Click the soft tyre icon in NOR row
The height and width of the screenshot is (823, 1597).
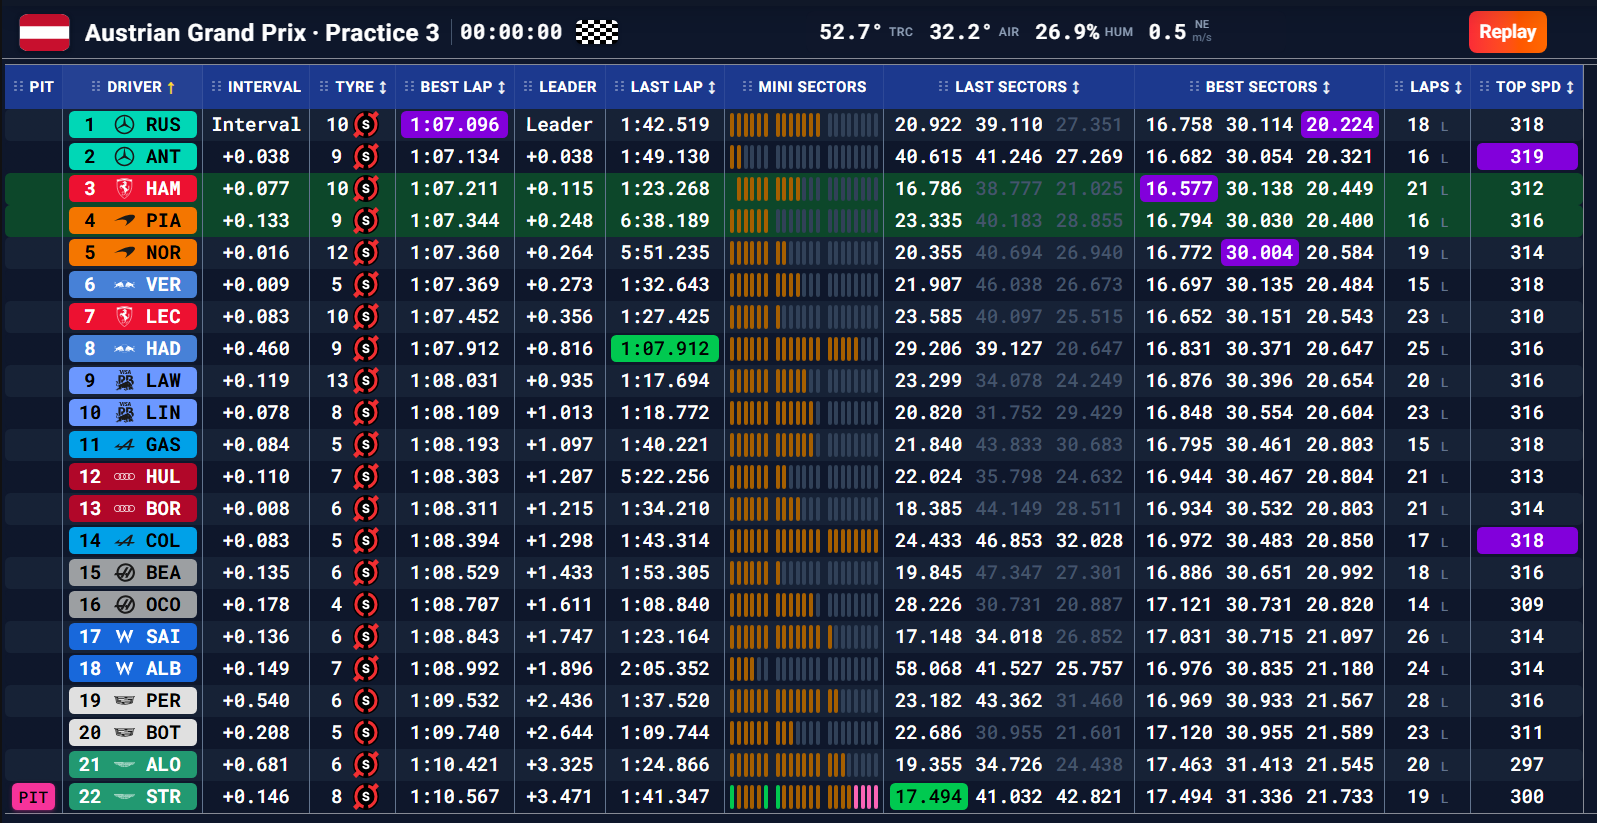[367, 252]
